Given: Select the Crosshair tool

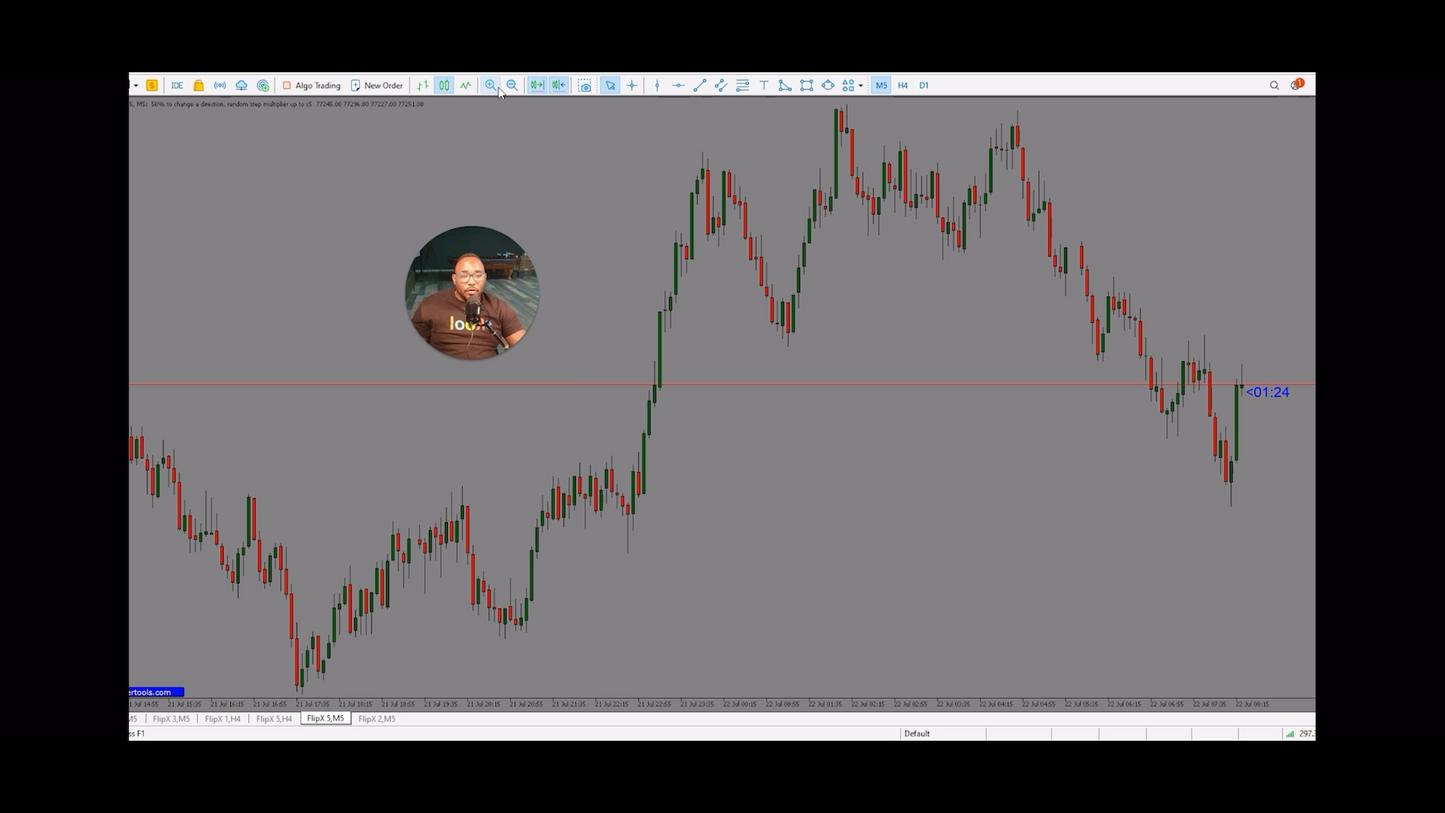Looking at the screenshot, I should [632, 85].
